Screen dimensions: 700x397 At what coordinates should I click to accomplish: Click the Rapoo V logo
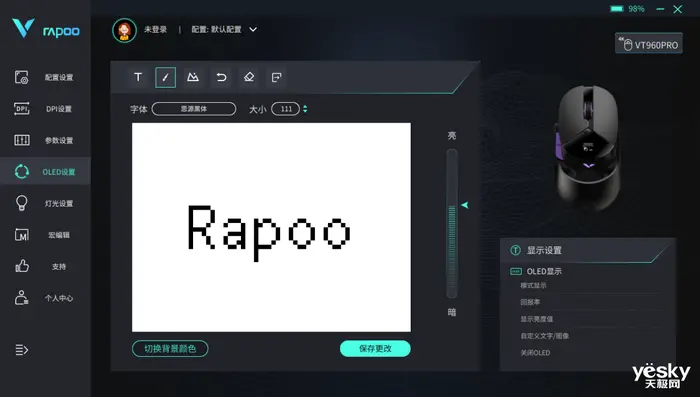pyautogui.click(x=23, y=28)
